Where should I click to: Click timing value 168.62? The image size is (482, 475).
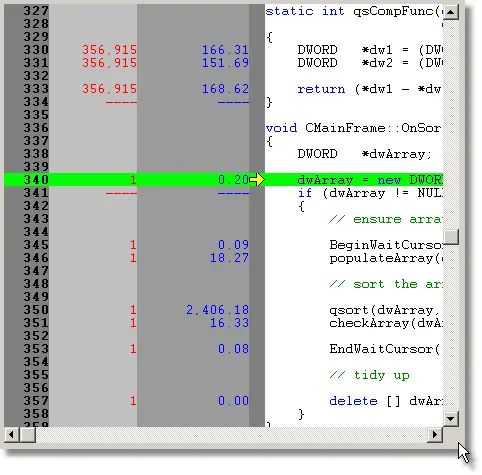pos(225,89)
